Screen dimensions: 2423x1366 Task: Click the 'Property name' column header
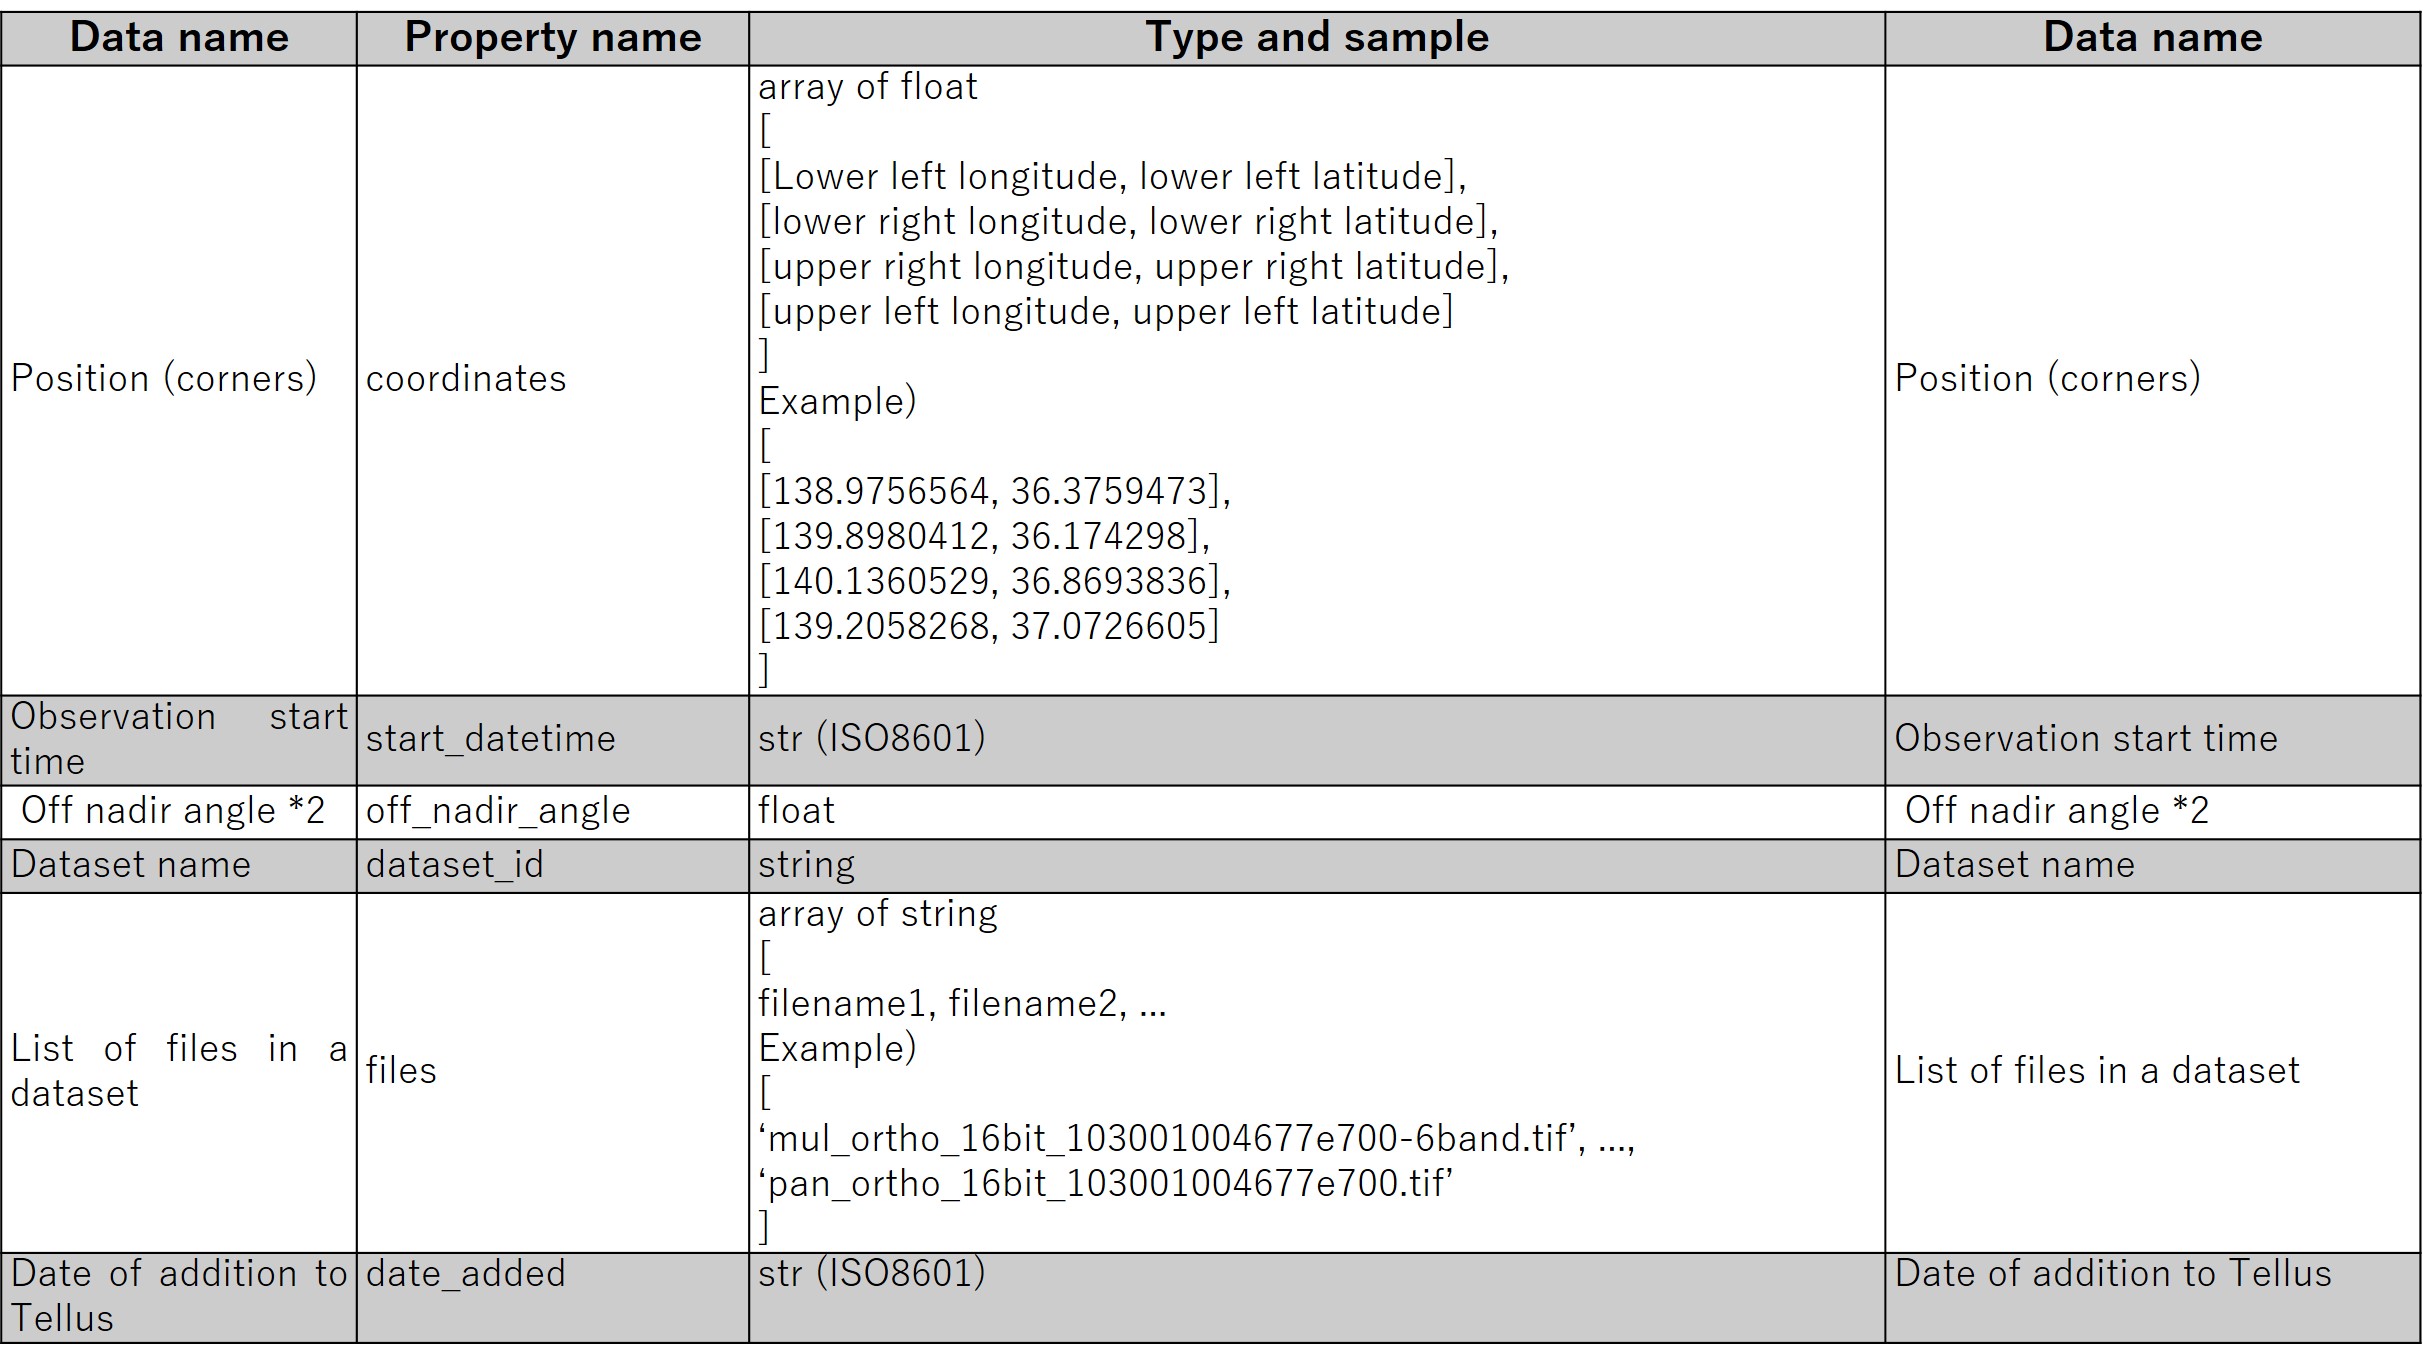click(552, 38)
